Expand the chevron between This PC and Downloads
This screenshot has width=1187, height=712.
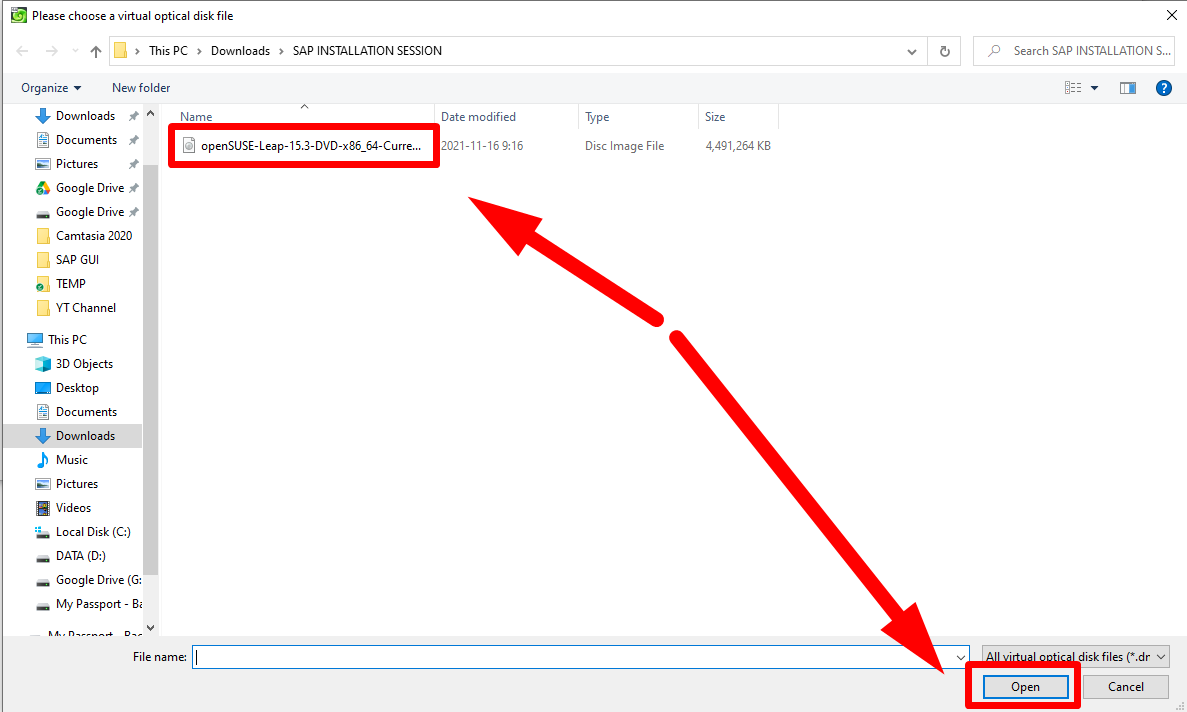coord(199,51)
